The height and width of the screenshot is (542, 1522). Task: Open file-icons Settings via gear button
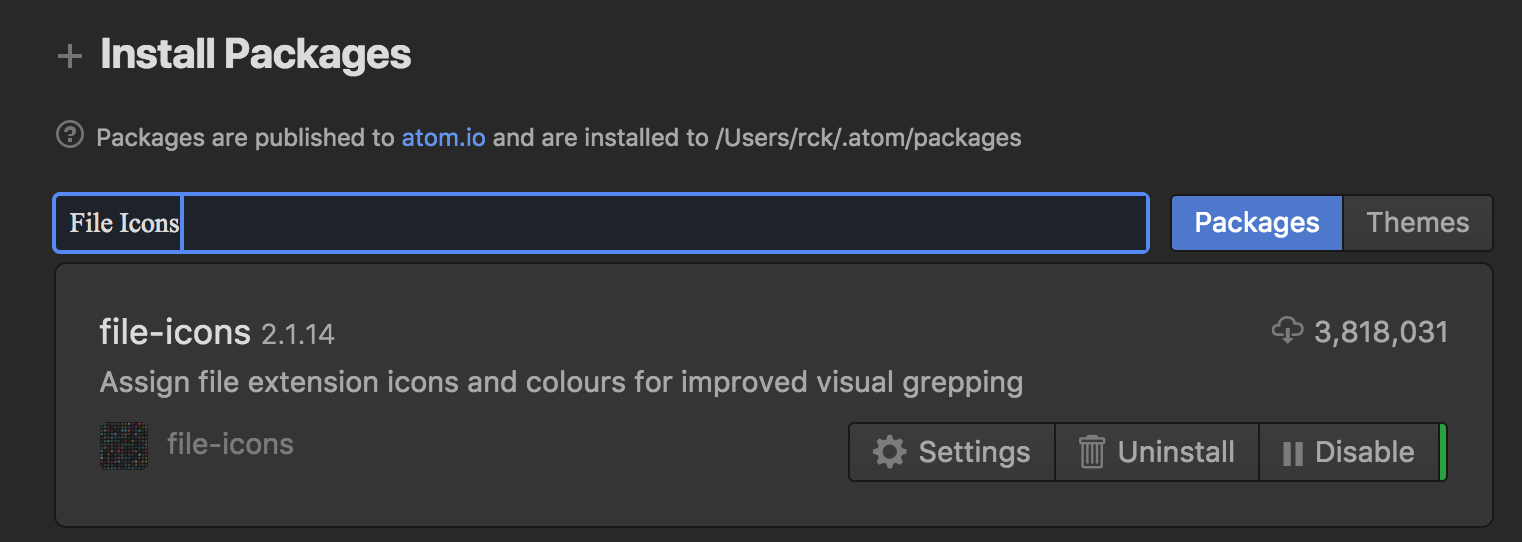point(952,452)
